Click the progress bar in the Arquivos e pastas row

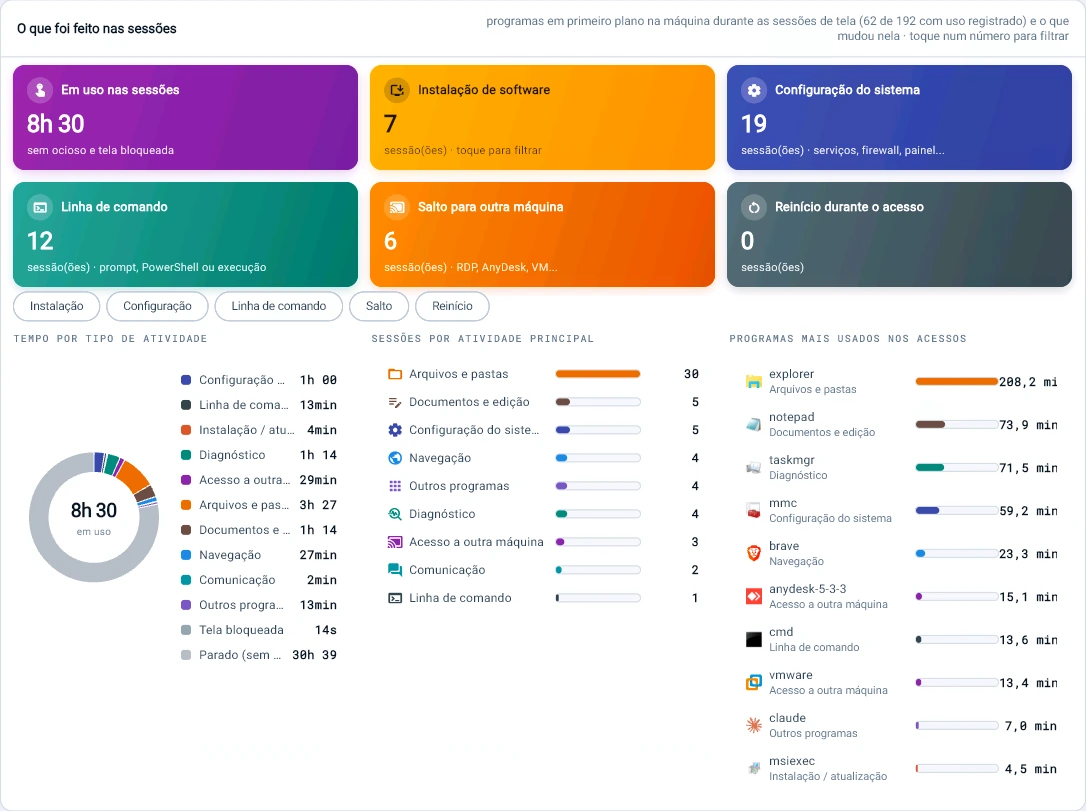tap(598, 374)
